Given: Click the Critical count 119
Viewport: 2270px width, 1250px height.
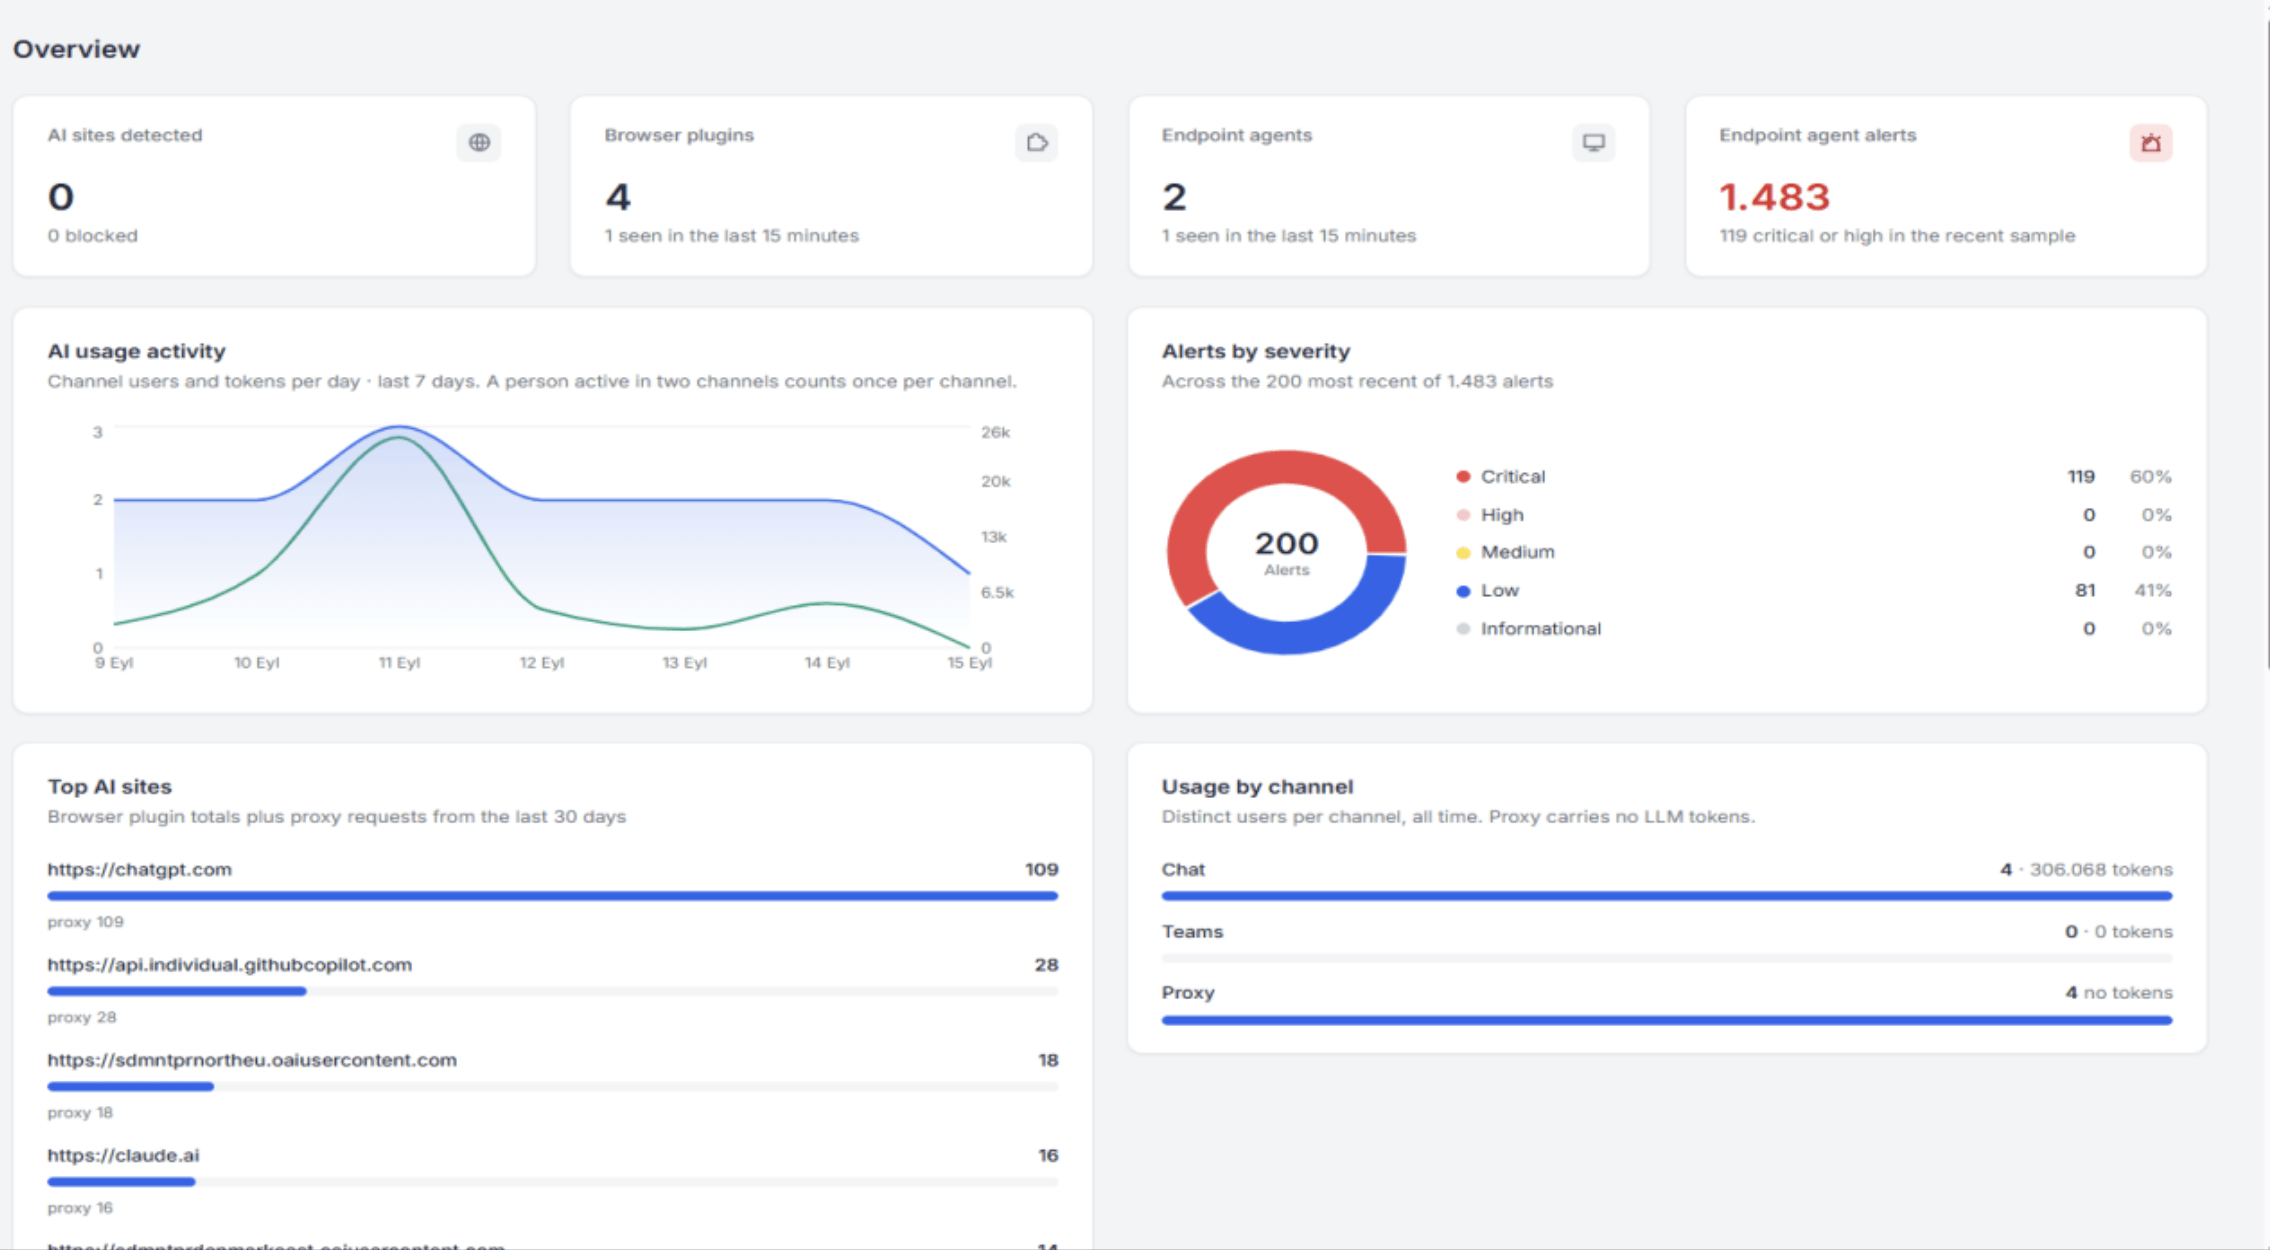Looking at the screenshot, I should [2081, 477].
